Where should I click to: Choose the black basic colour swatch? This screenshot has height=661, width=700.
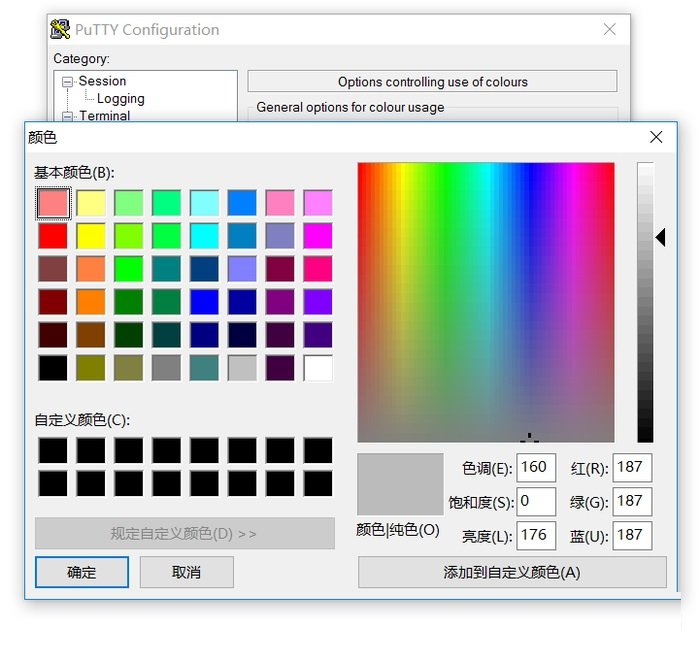point(53,368)
